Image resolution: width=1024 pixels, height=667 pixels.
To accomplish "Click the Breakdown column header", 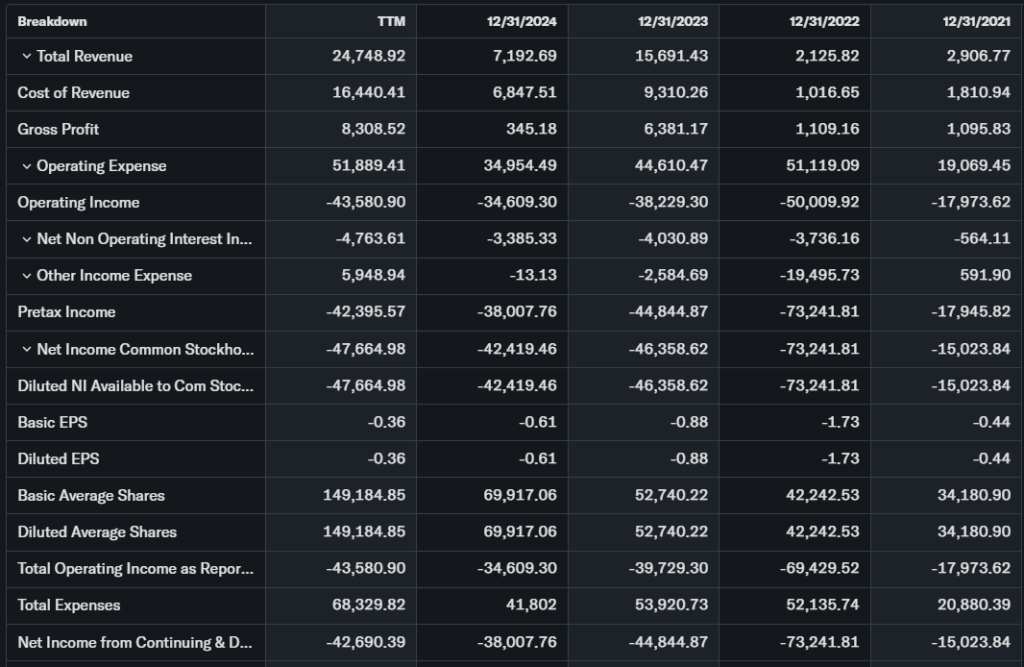I will coord(52,21).
